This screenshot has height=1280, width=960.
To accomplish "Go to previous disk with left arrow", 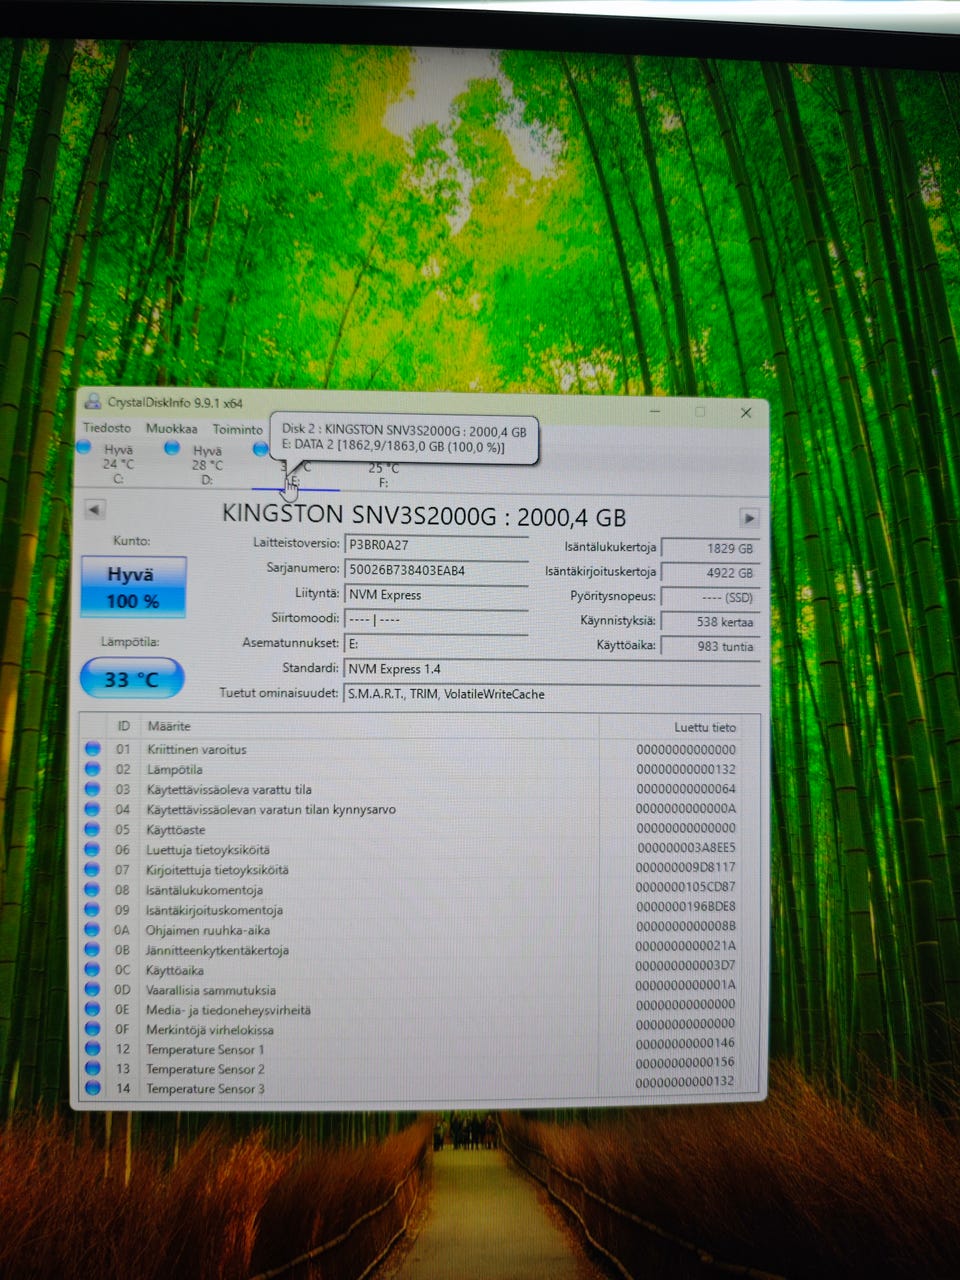I will pos(94,510).
